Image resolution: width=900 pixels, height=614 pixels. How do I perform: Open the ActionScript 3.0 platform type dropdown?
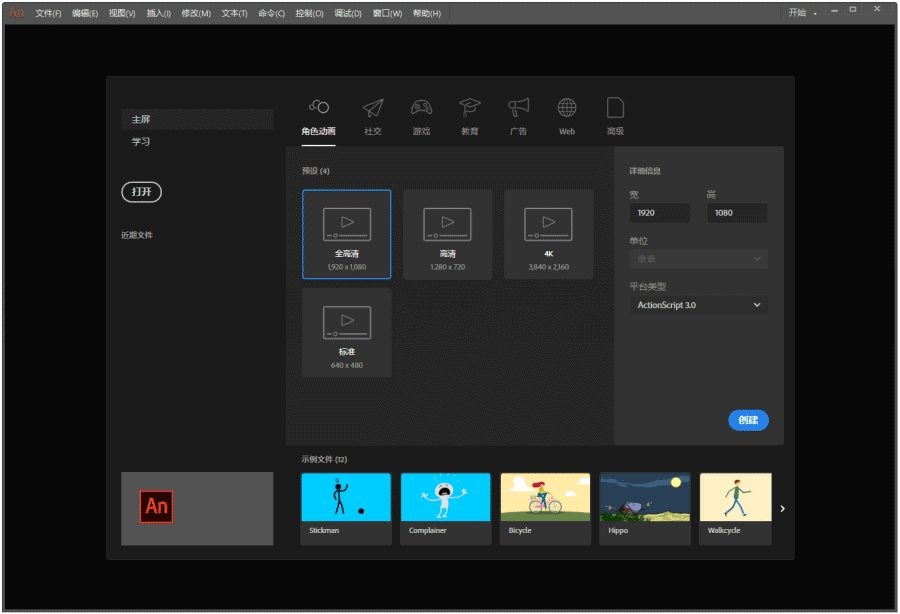(697, 305)
